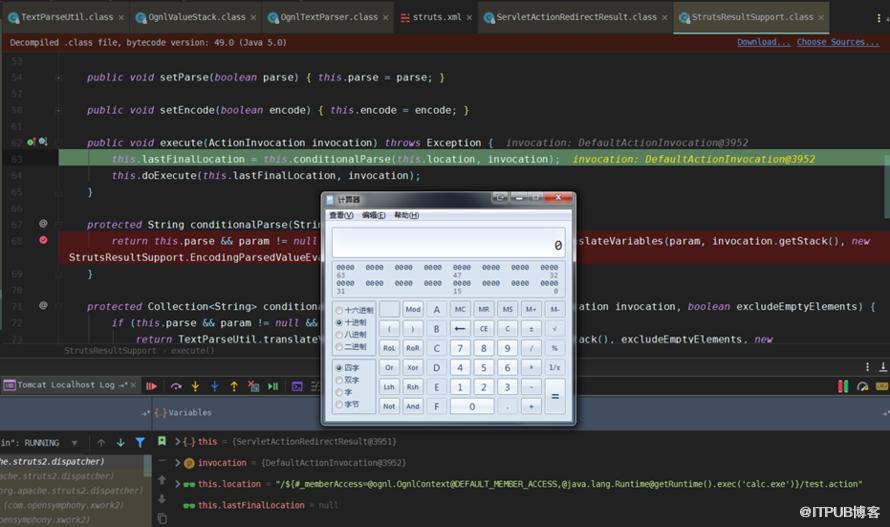Click the blue filter frames icon
890x527 pixels.
pos(140,442)
